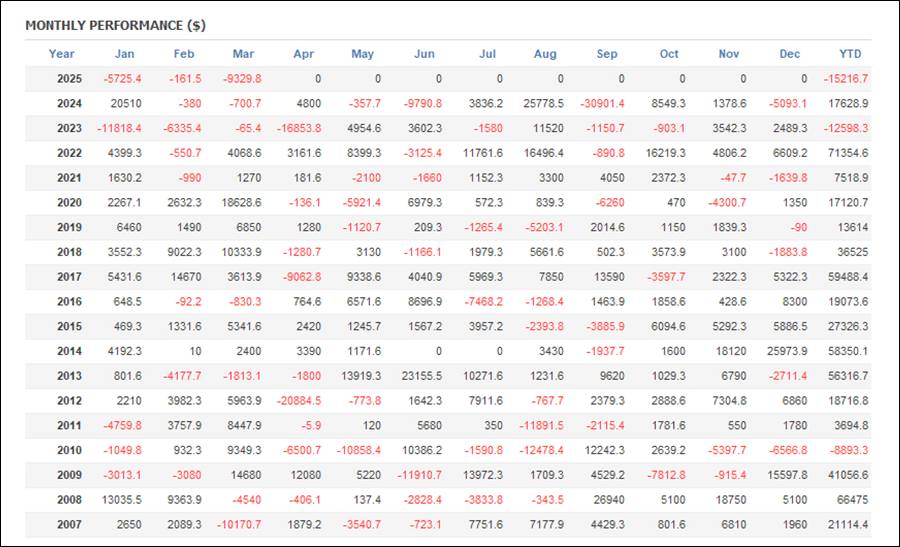Click the Jan column header
This screenshot has height=547, width=900.
click(125, 54)
